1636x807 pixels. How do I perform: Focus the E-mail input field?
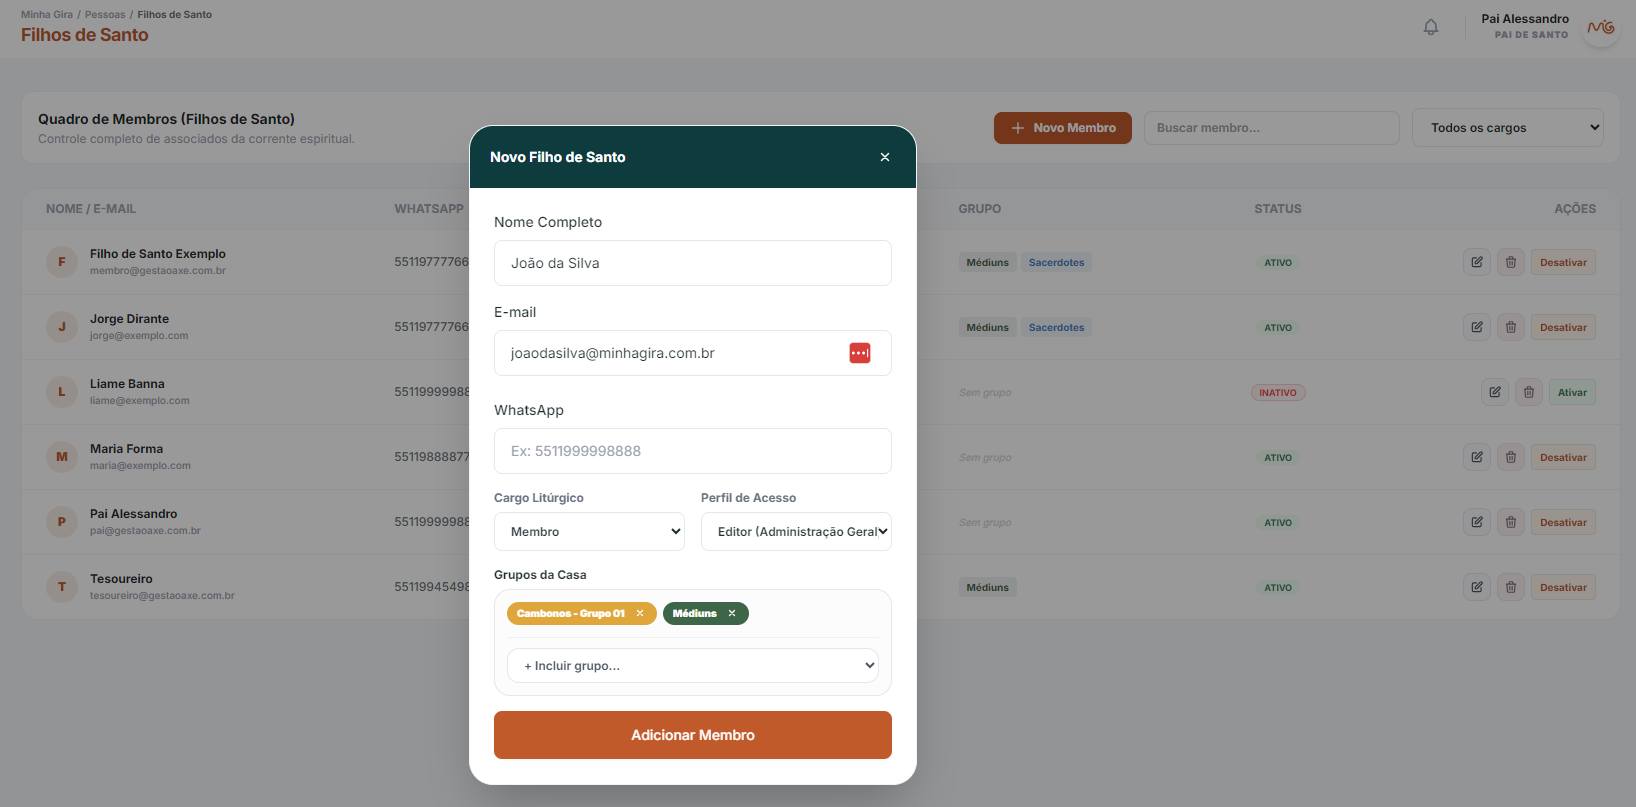tap(693, 353)
